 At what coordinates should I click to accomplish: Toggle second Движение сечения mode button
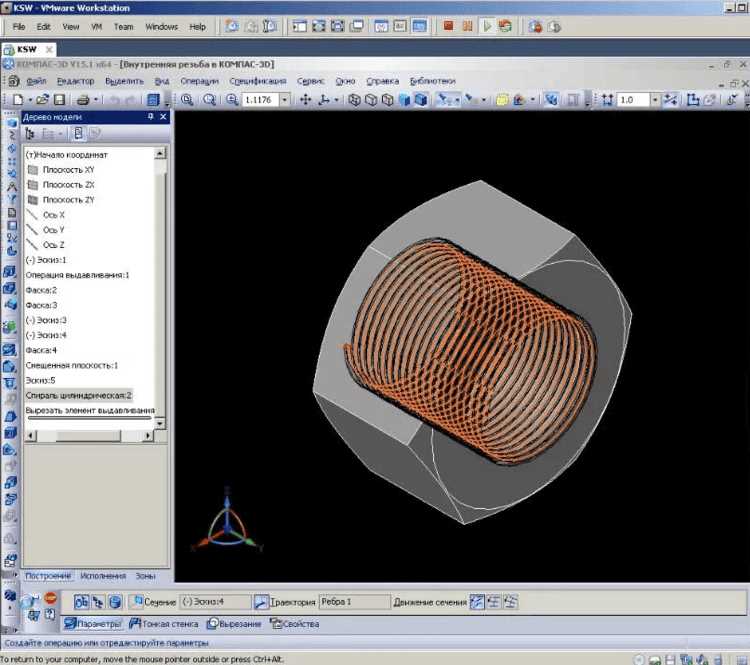[x=494, y=602]
